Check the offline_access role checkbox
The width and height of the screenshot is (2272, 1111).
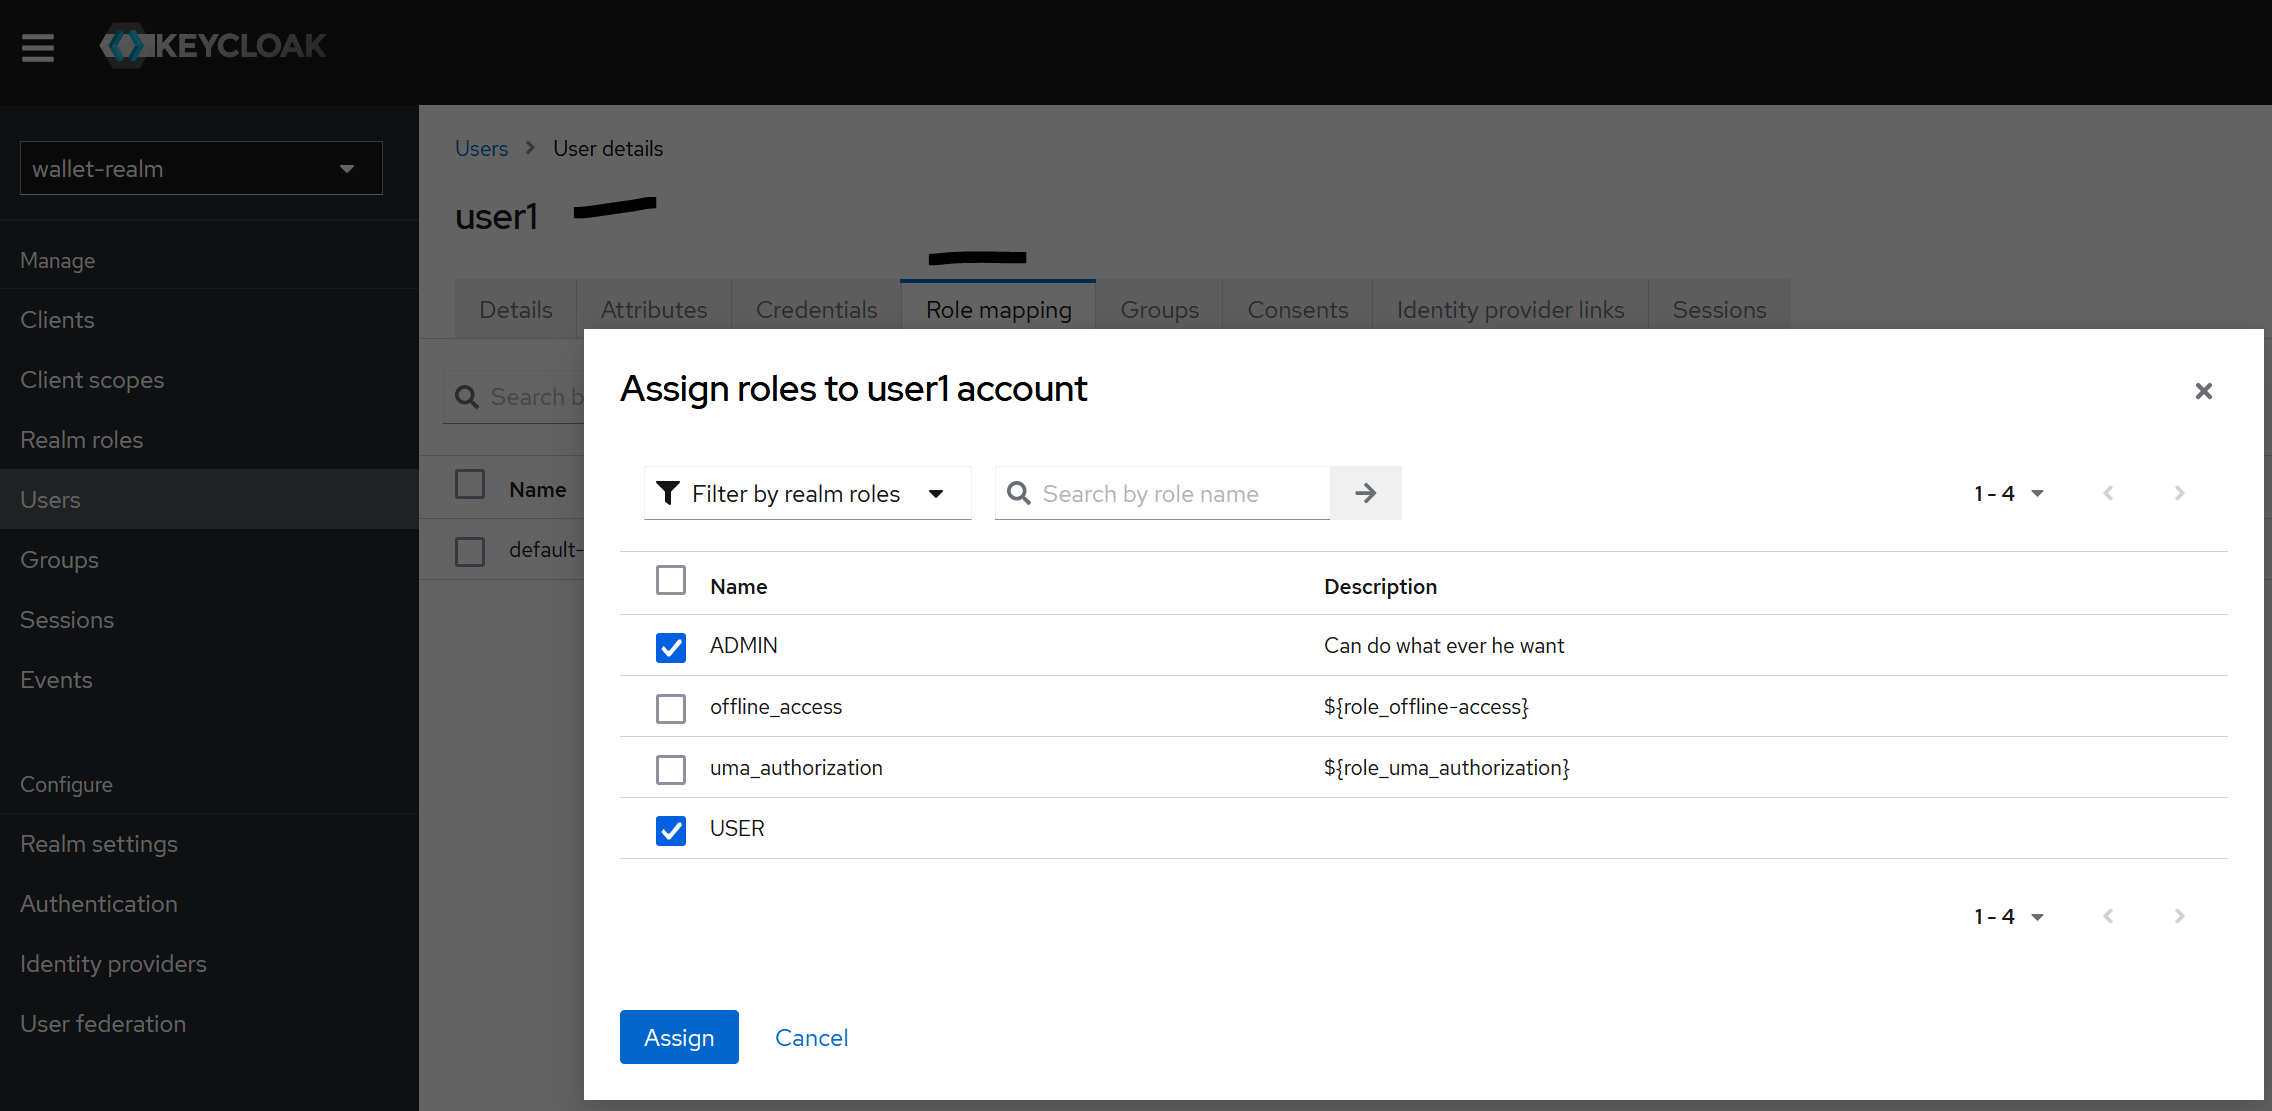coord(671,708)
